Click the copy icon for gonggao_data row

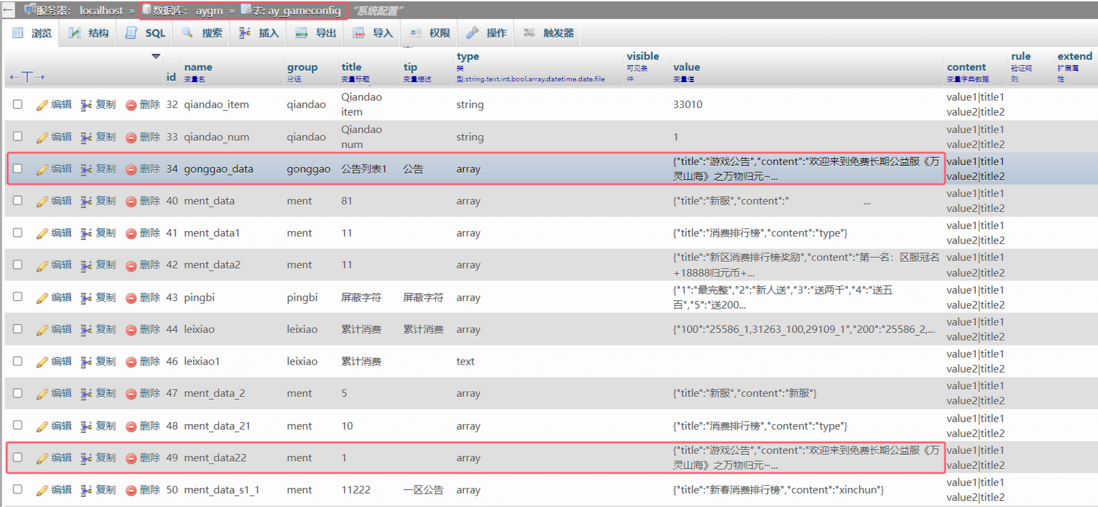[x=87, y=169]
